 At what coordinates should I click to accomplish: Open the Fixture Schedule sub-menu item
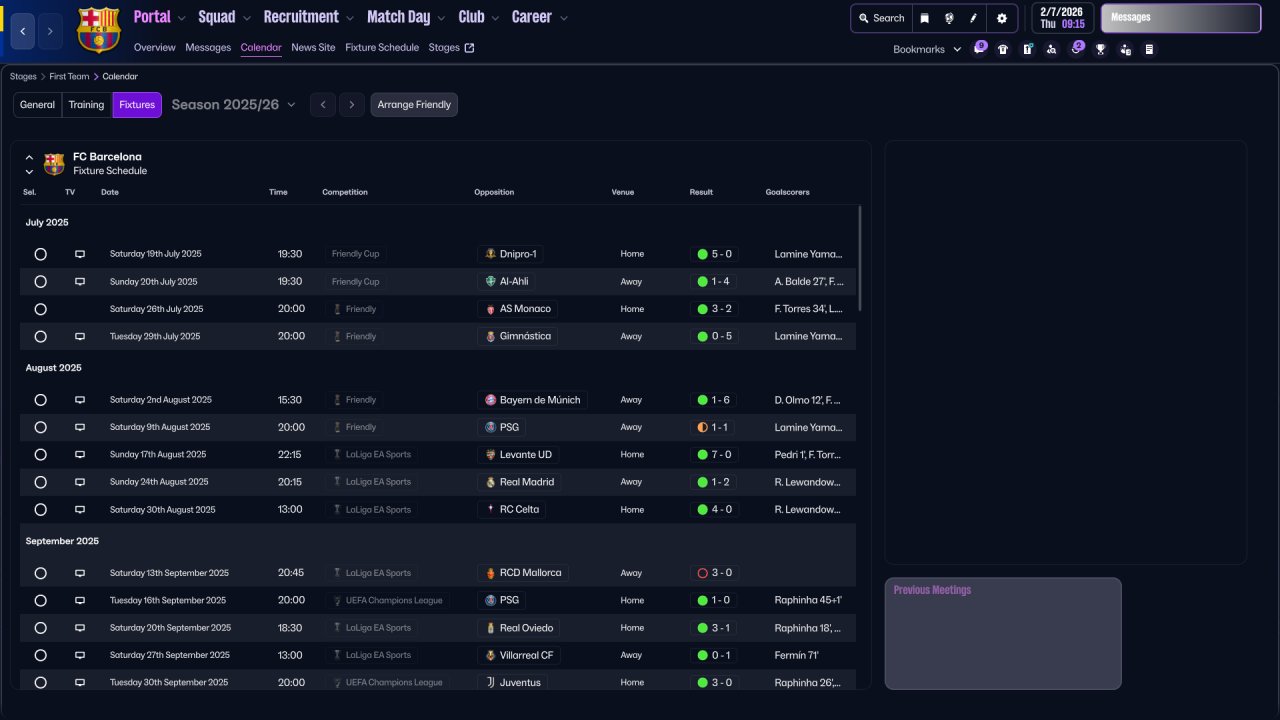(x=382, y=48)
